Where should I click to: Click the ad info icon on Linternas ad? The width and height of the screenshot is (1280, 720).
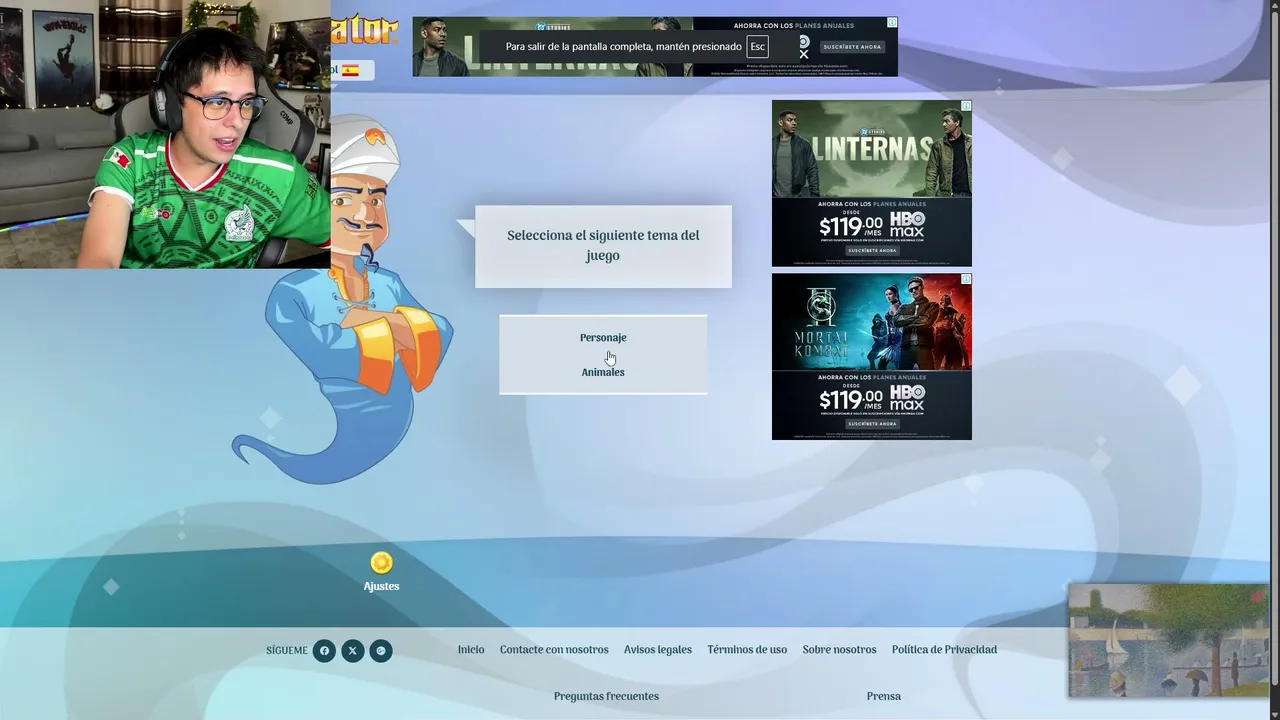[x=966, y=105]
